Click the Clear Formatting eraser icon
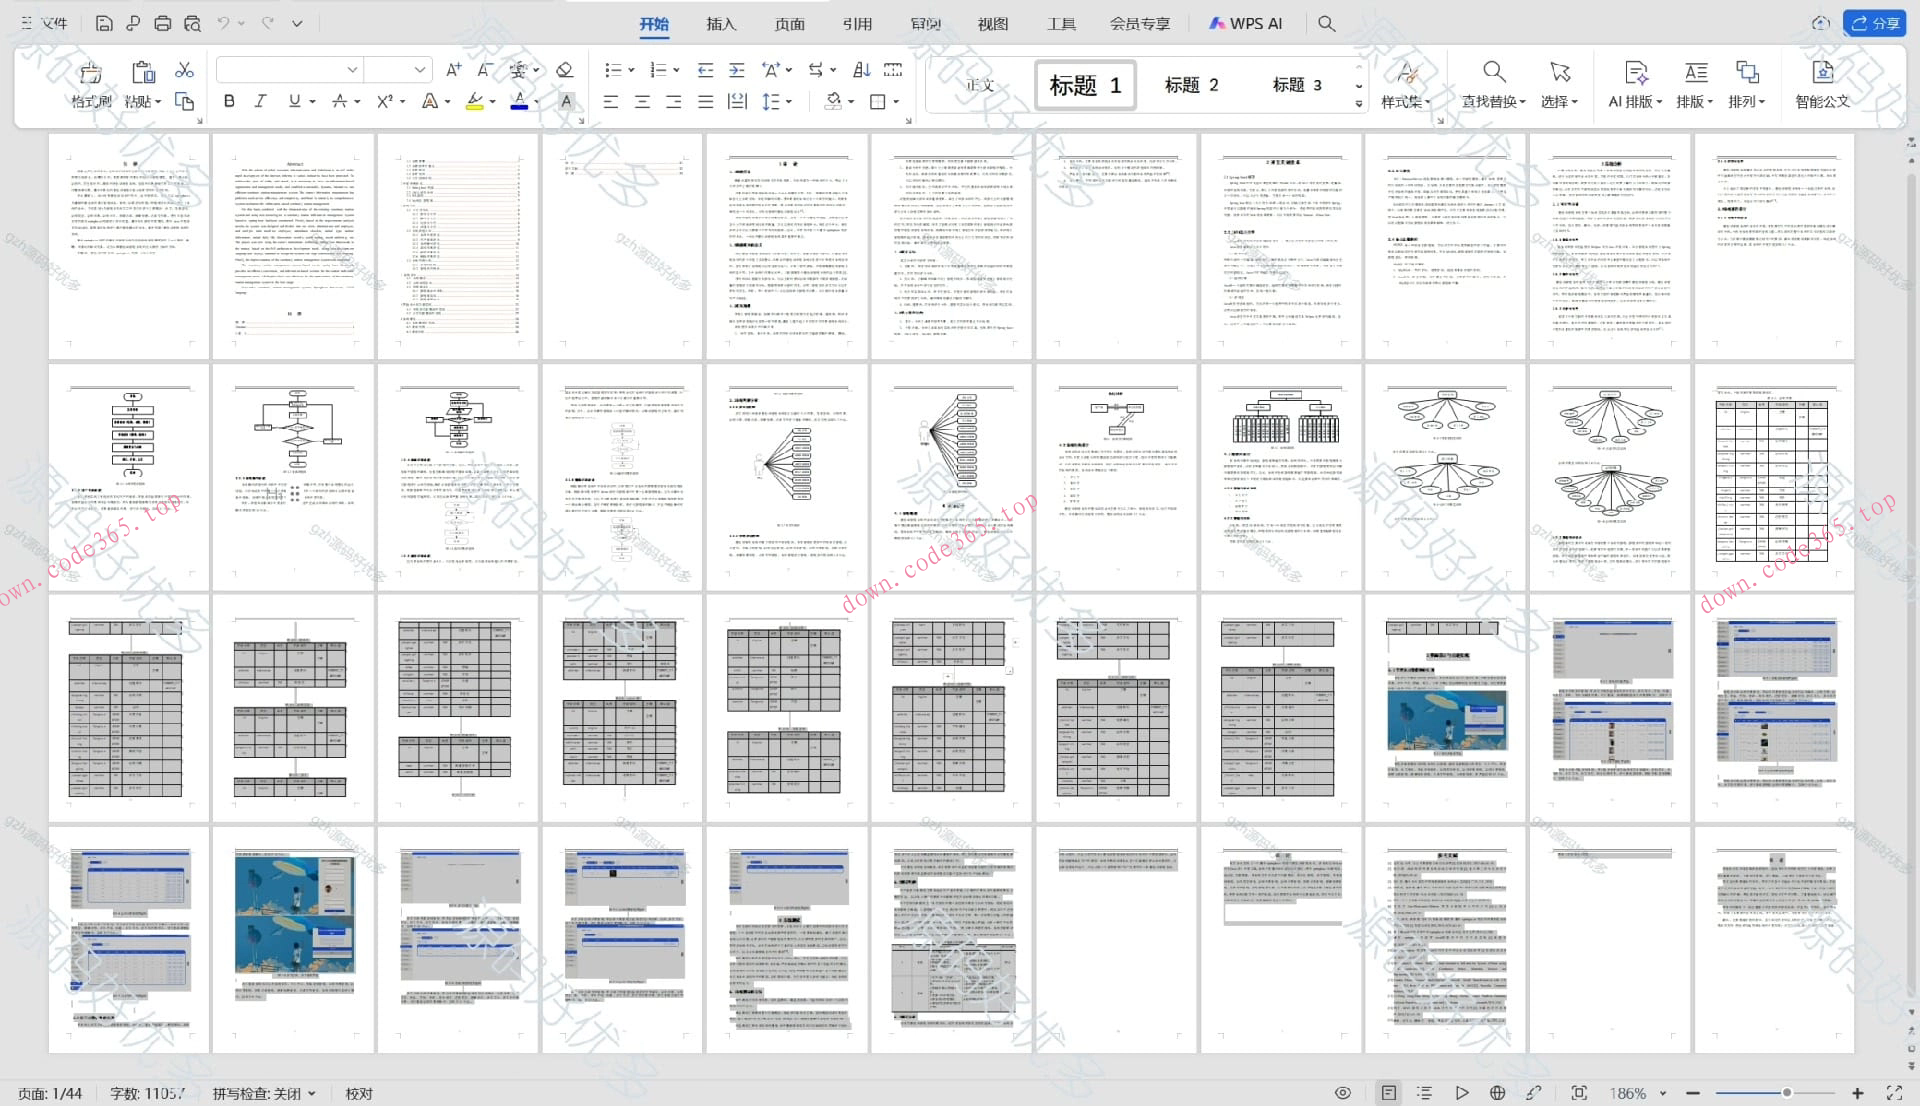The image size is (1920, 1106). point(564,70)
